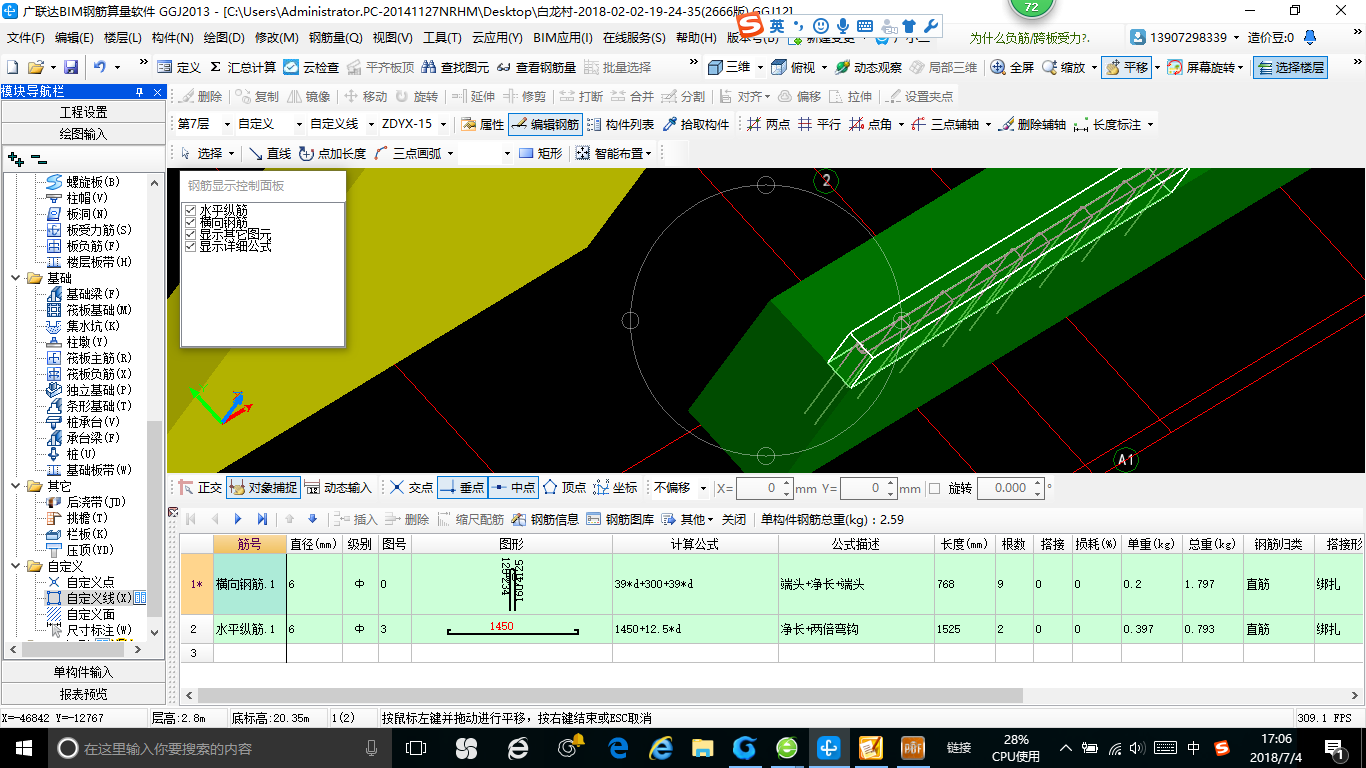Click horizontal scrollbar under rebar table
The image size is (1366, 768).
pos(610,695)
